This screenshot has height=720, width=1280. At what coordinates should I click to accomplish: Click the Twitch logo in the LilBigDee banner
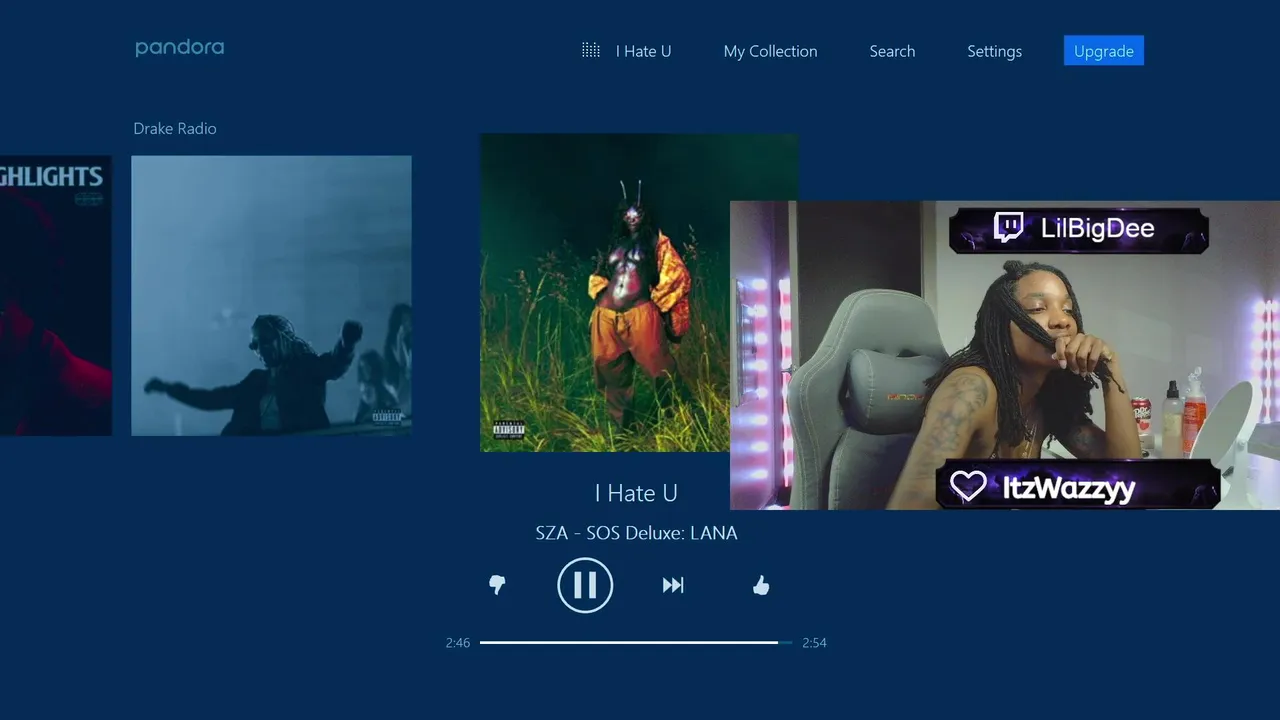1009,228
